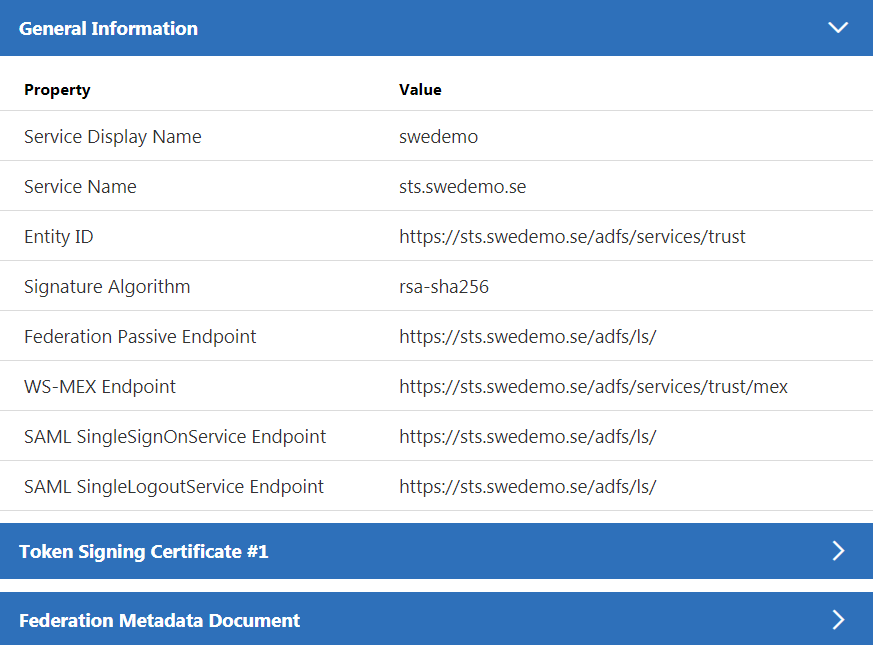
Task: Click the Entity ID URL value
Action: click(x=572, y=237)
